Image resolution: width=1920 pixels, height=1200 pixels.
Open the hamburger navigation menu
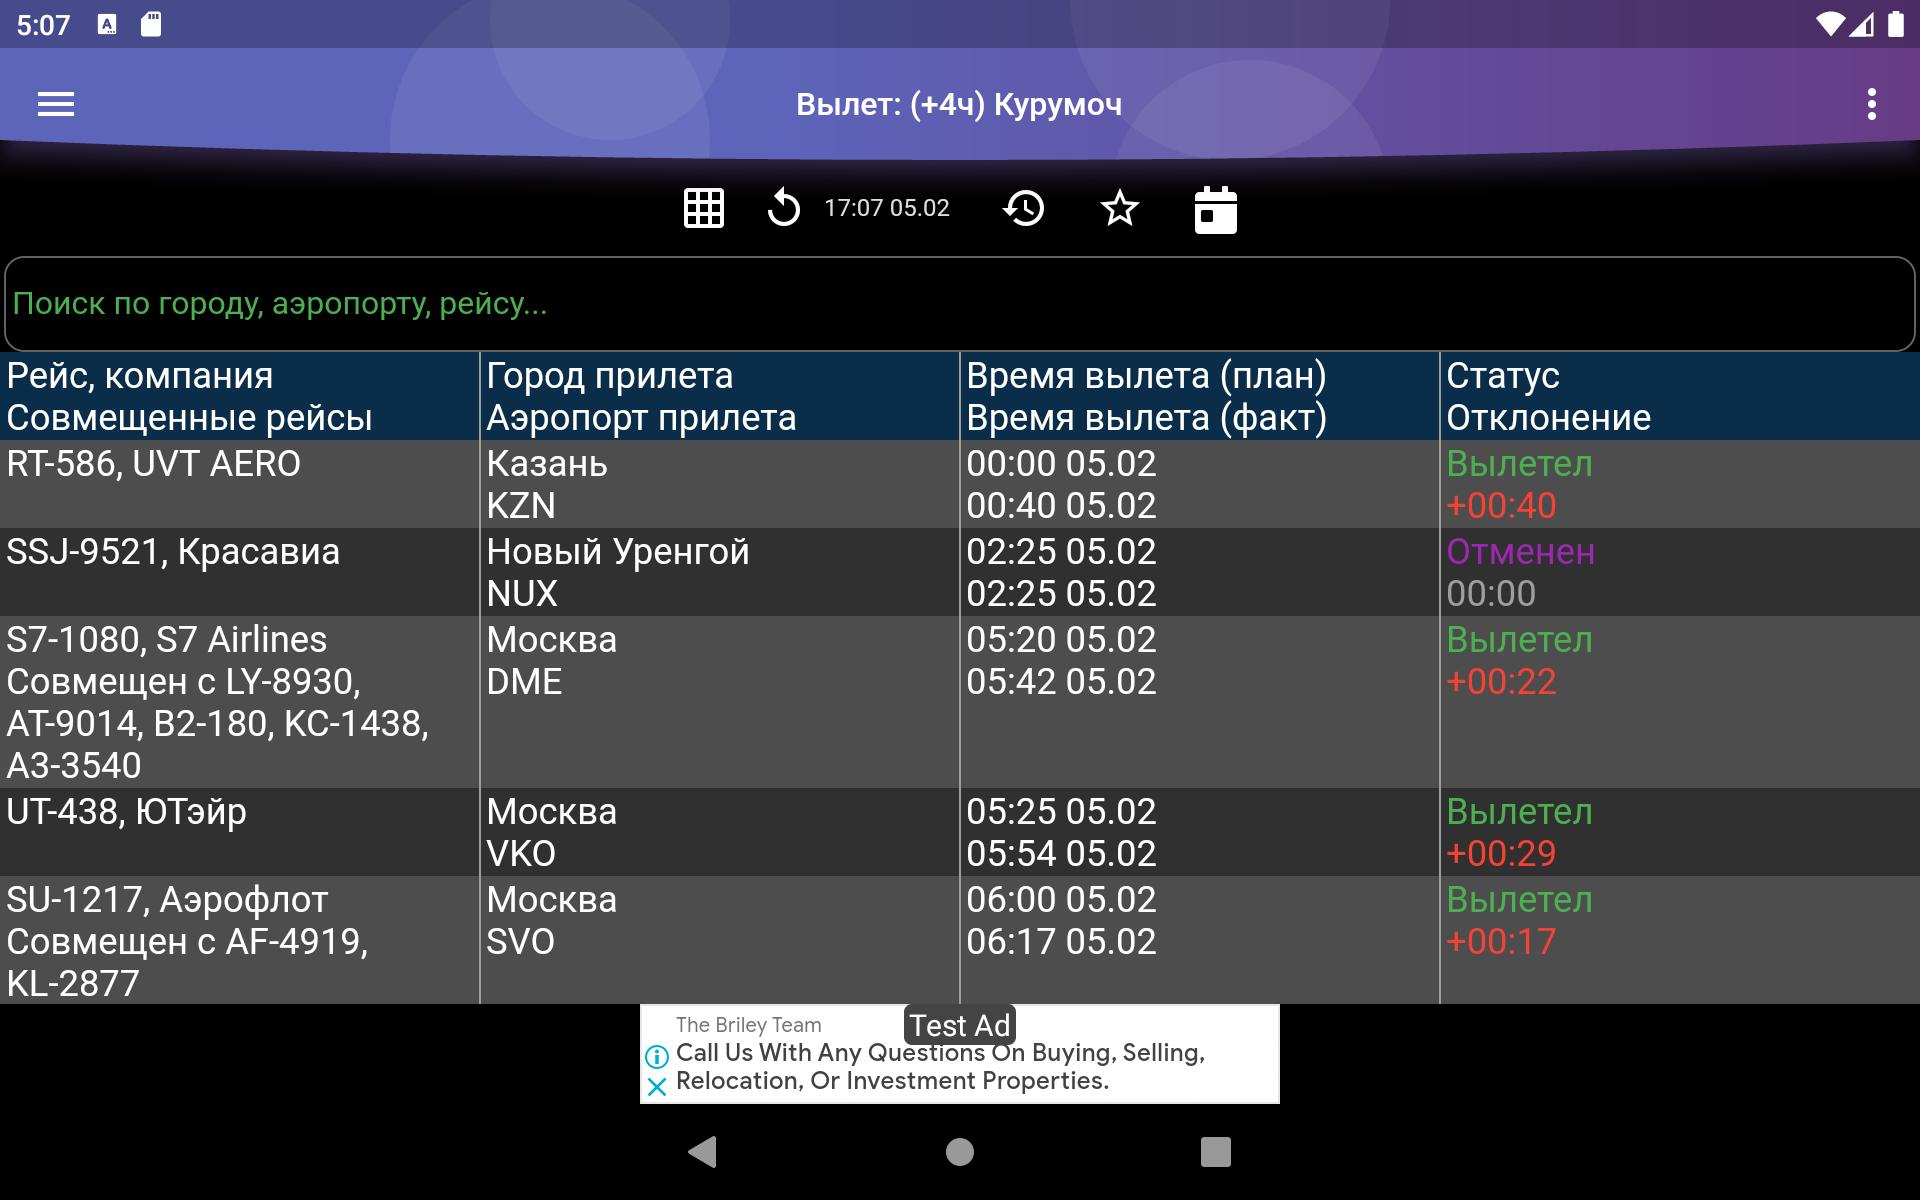[56, 104]
